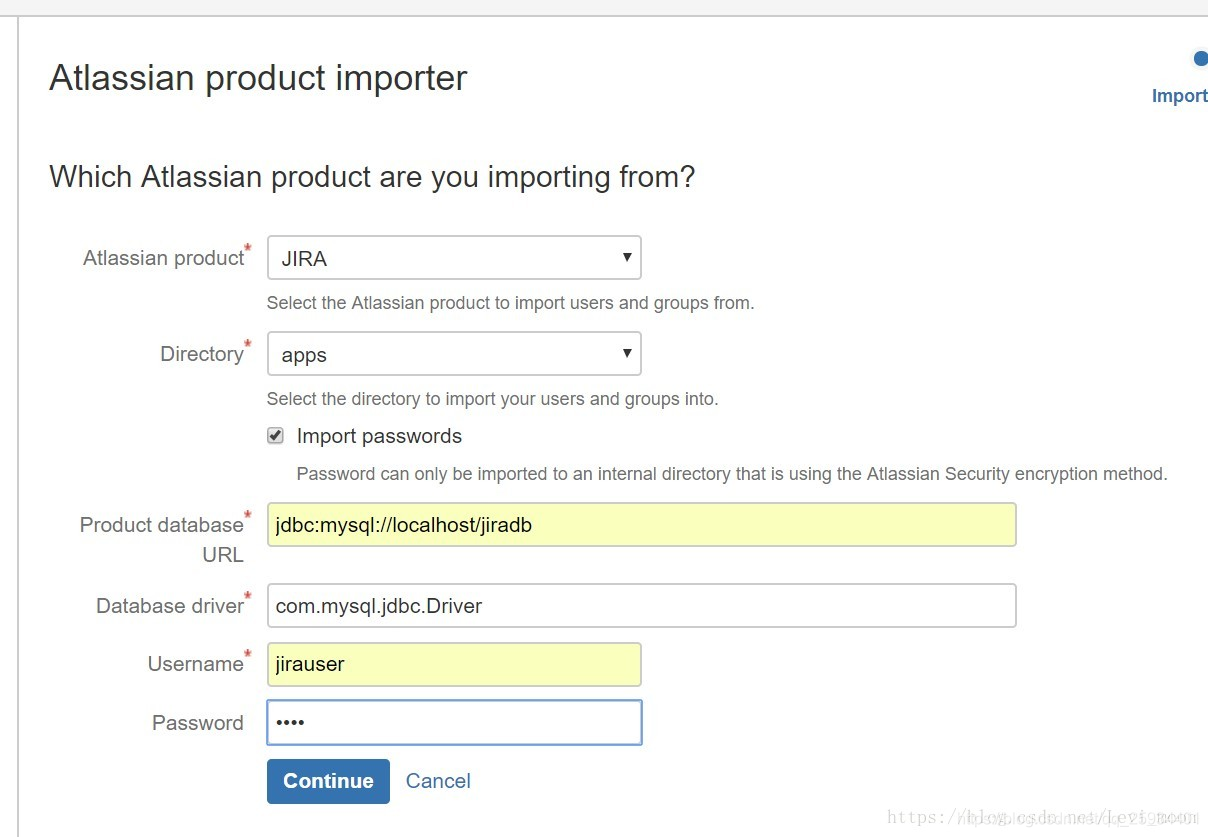This screenshot has height=837, width=1208.
Task: Click the Continue button
Action: pyautogui.click(x=328, y=781)
